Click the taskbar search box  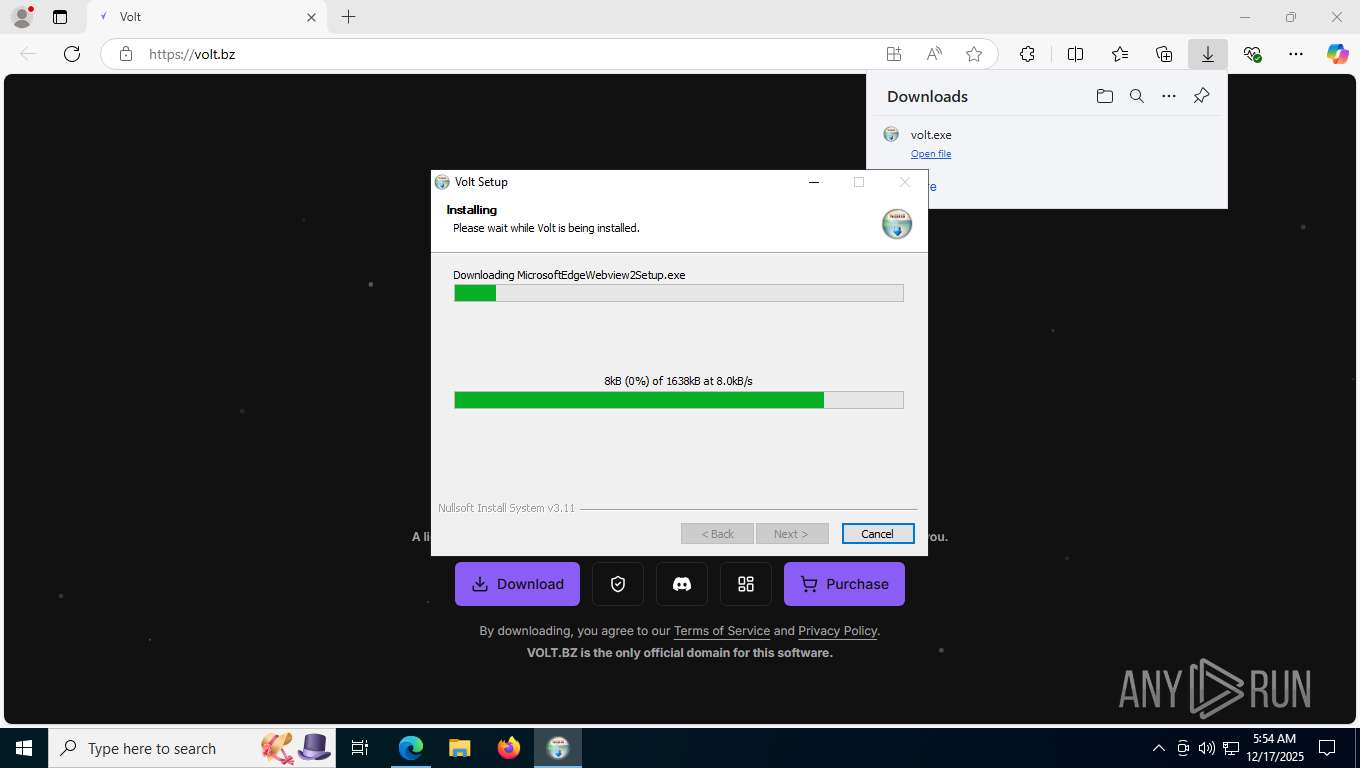(192, 748)
